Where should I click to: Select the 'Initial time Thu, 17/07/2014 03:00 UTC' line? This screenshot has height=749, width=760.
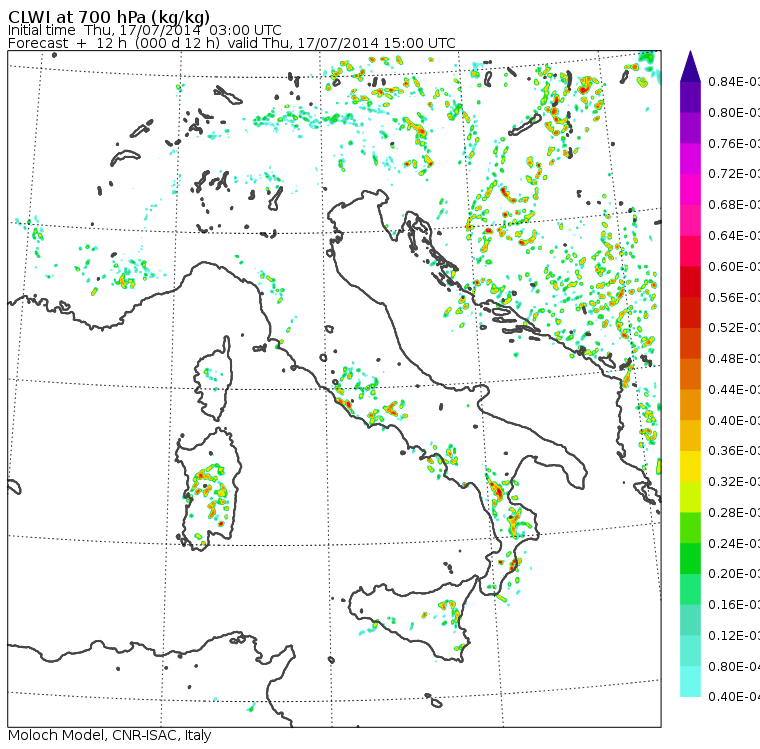point(144,30)
